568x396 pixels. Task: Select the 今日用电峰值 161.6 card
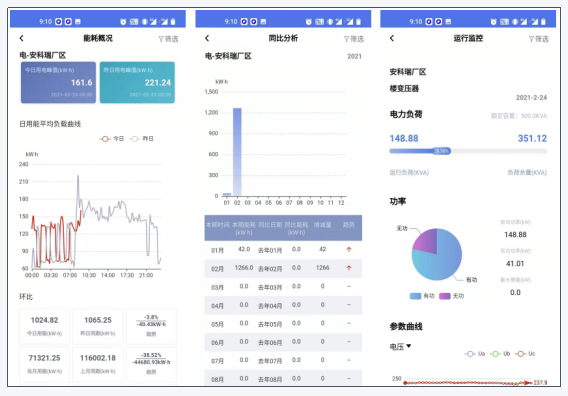pos(58,82)
